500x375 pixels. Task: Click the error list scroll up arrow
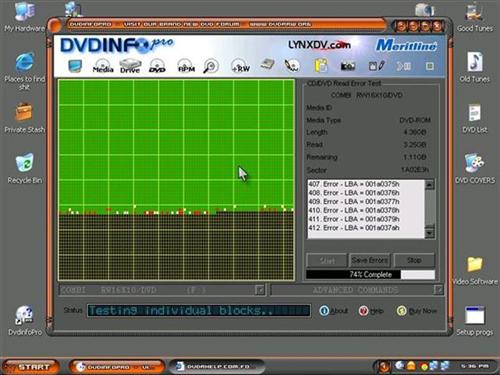click(x=430, y=184)
